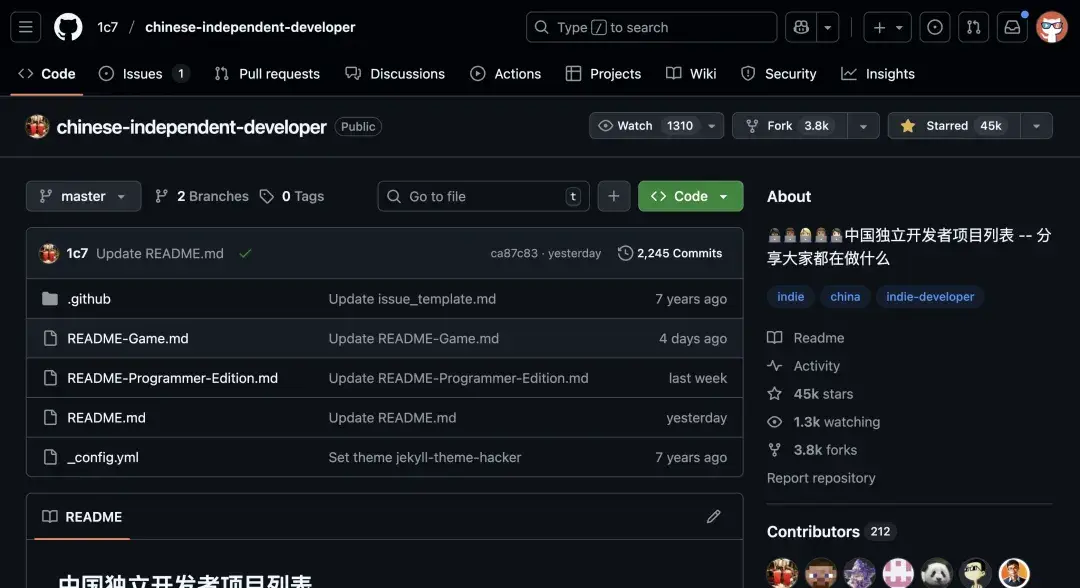Click the add file plus icon beside Go to file
The image size is (1080, 588).
613,196
